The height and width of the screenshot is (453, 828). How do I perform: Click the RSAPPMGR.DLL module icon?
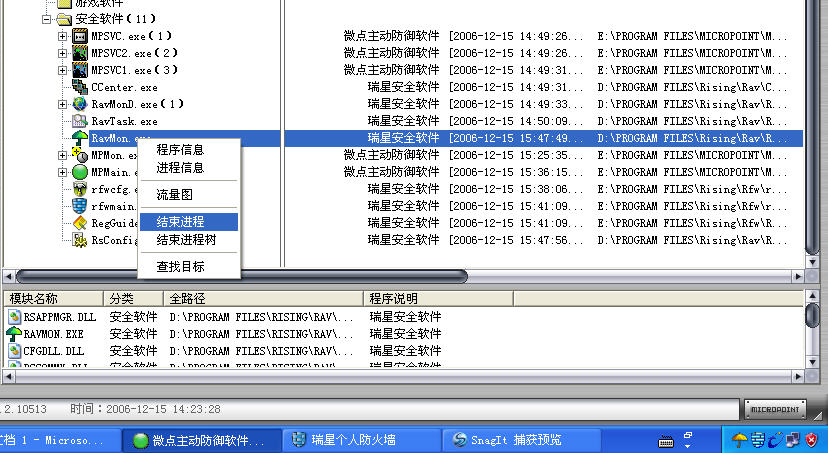(14, 317)
